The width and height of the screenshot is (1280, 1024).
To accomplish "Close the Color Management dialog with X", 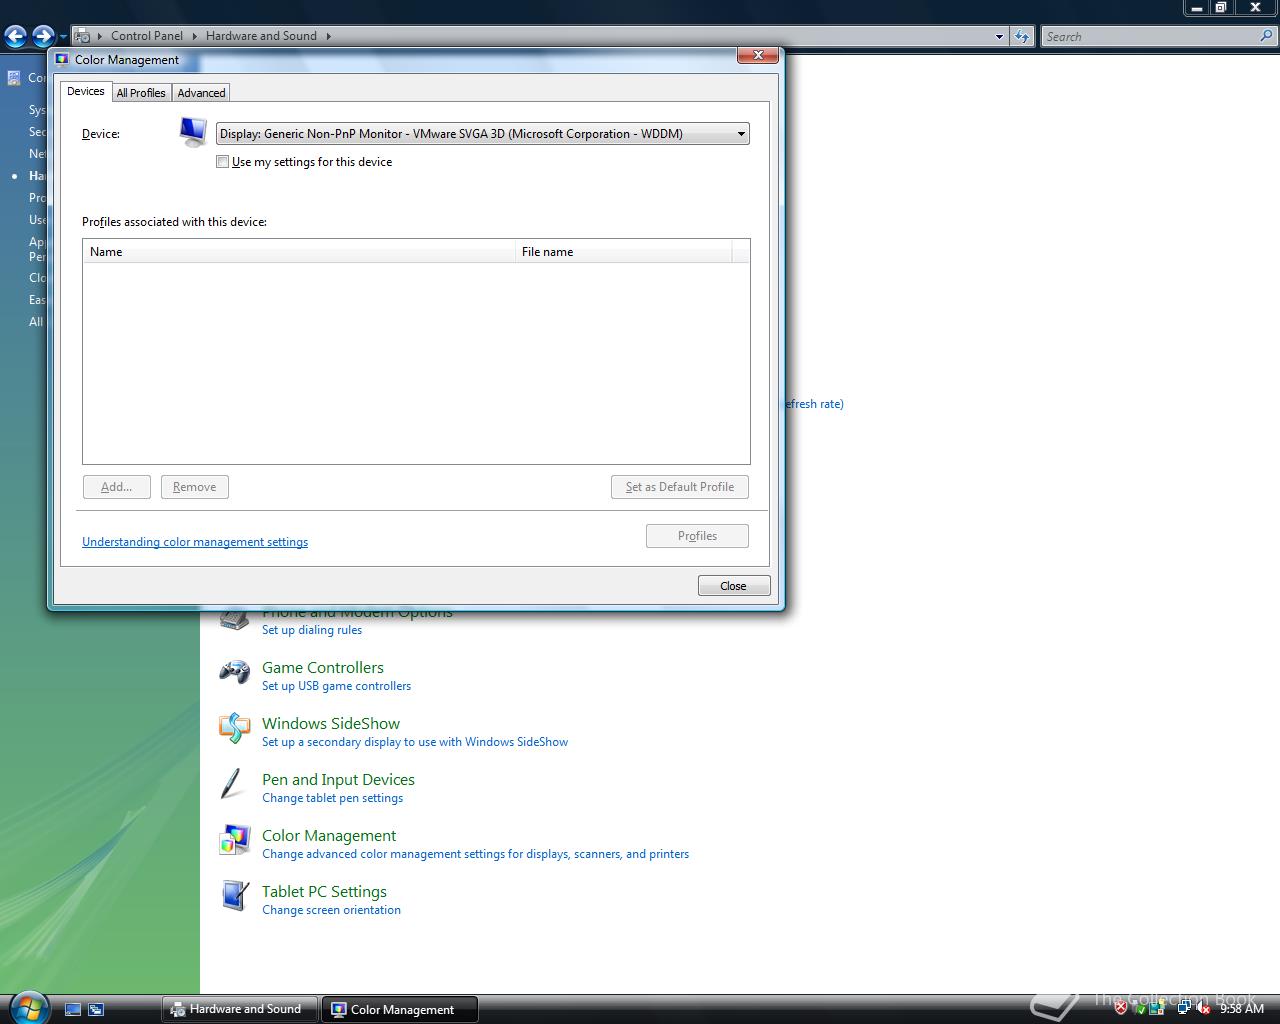I will tap(758, 55).
